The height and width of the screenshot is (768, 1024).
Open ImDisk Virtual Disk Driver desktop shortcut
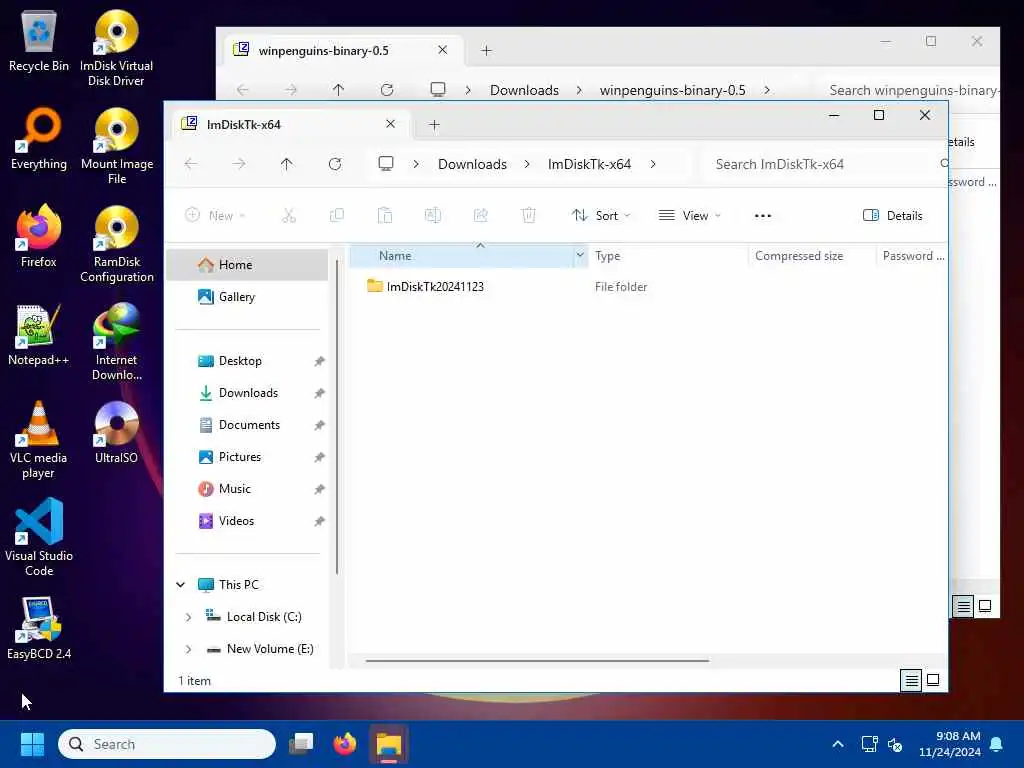(116, 48)
